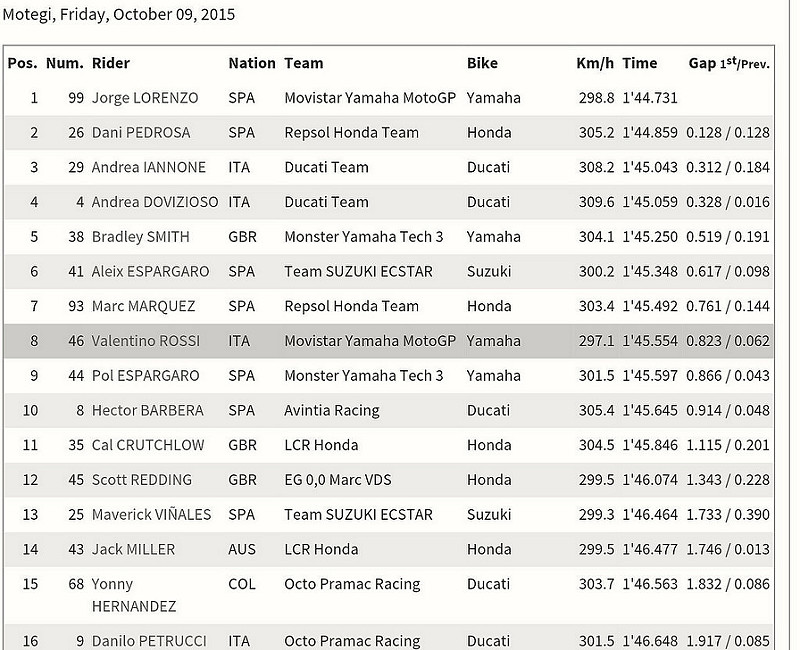The image size is (800, 650).
Task: Click the Gap 1st/Prev. column header
Action: [x=729, y=63]
